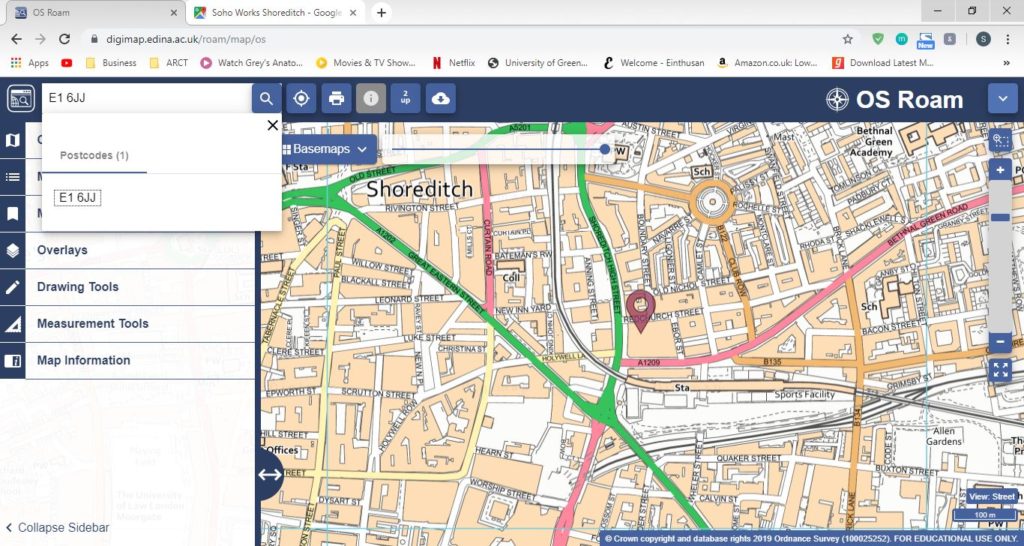1024x546 pixels.
Task: Click the cloud data download icon
Action: tap(441, 99)
